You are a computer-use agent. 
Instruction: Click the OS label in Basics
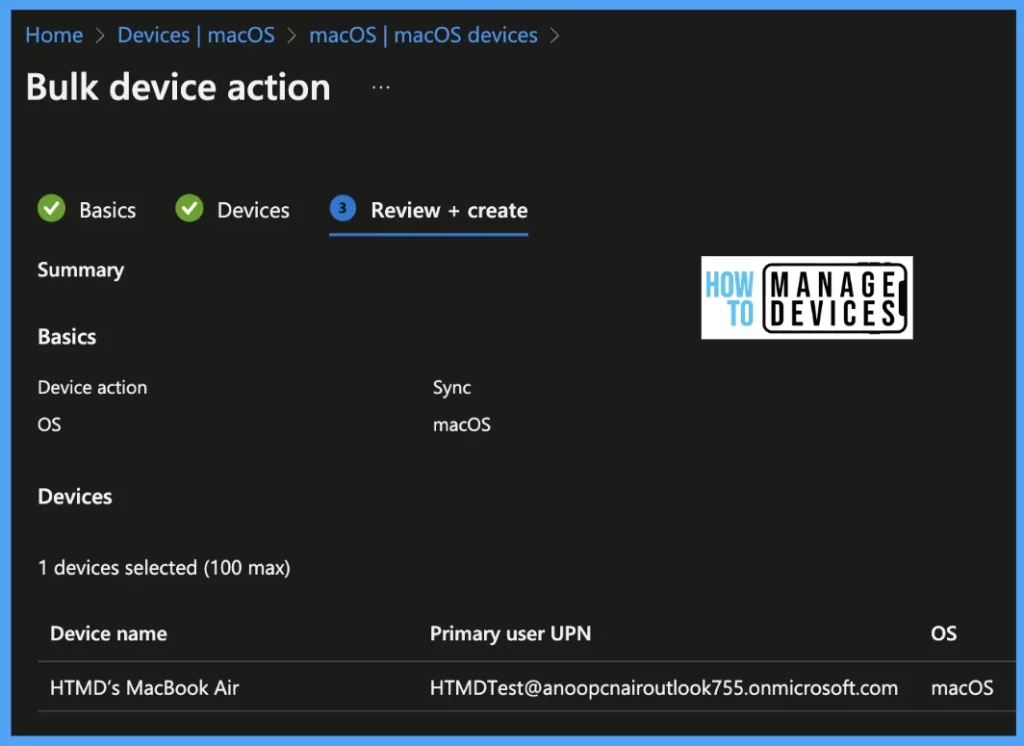(49, 425)
